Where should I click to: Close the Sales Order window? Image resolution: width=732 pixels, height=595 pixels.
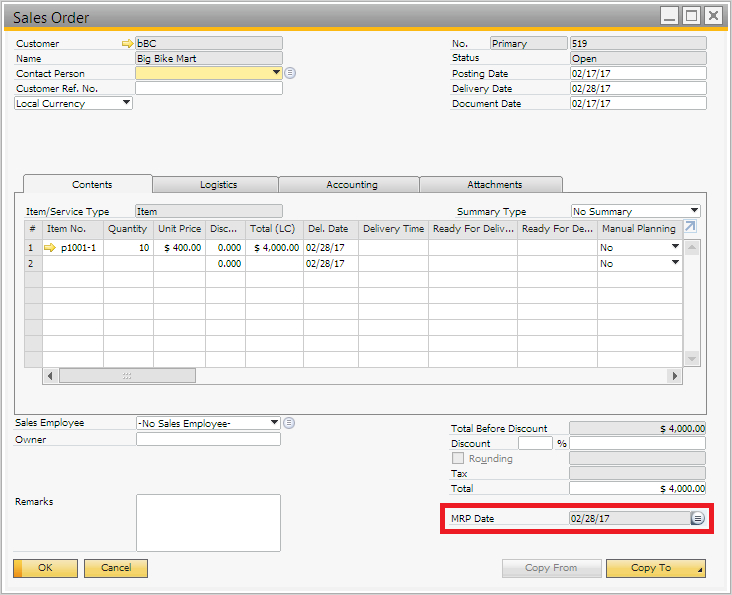point(714,16)
